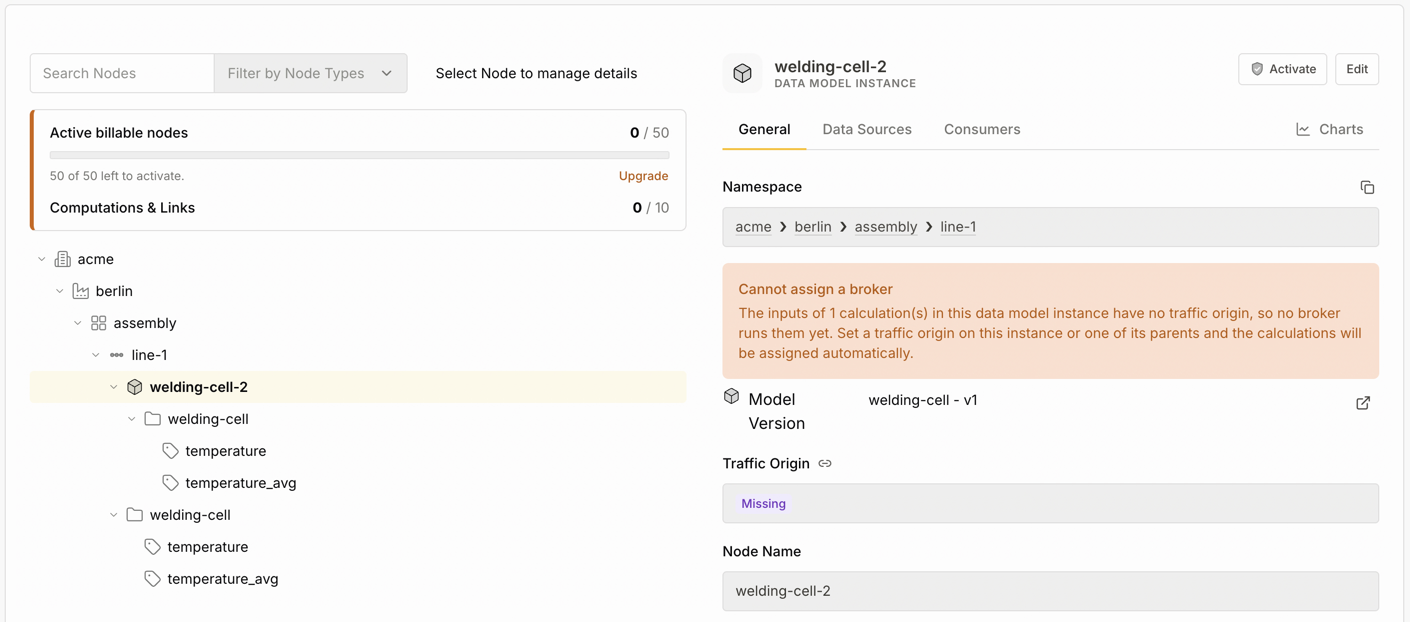Collapse the berlin node
Screen dimensions: 1410x622
[x=60, y=291]
